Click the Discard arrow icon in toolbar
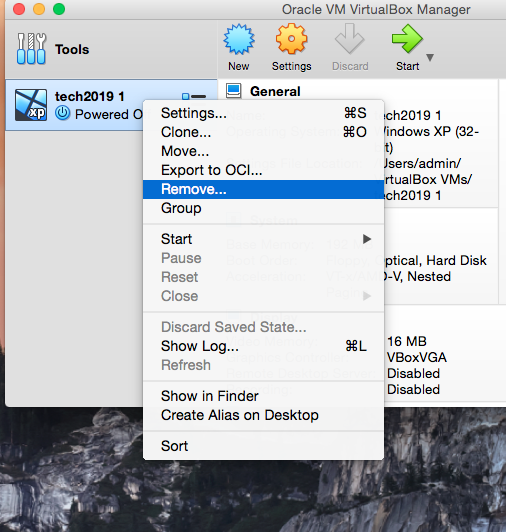The height and width of the screenshot is (532, 506). (x=350, y=39)
